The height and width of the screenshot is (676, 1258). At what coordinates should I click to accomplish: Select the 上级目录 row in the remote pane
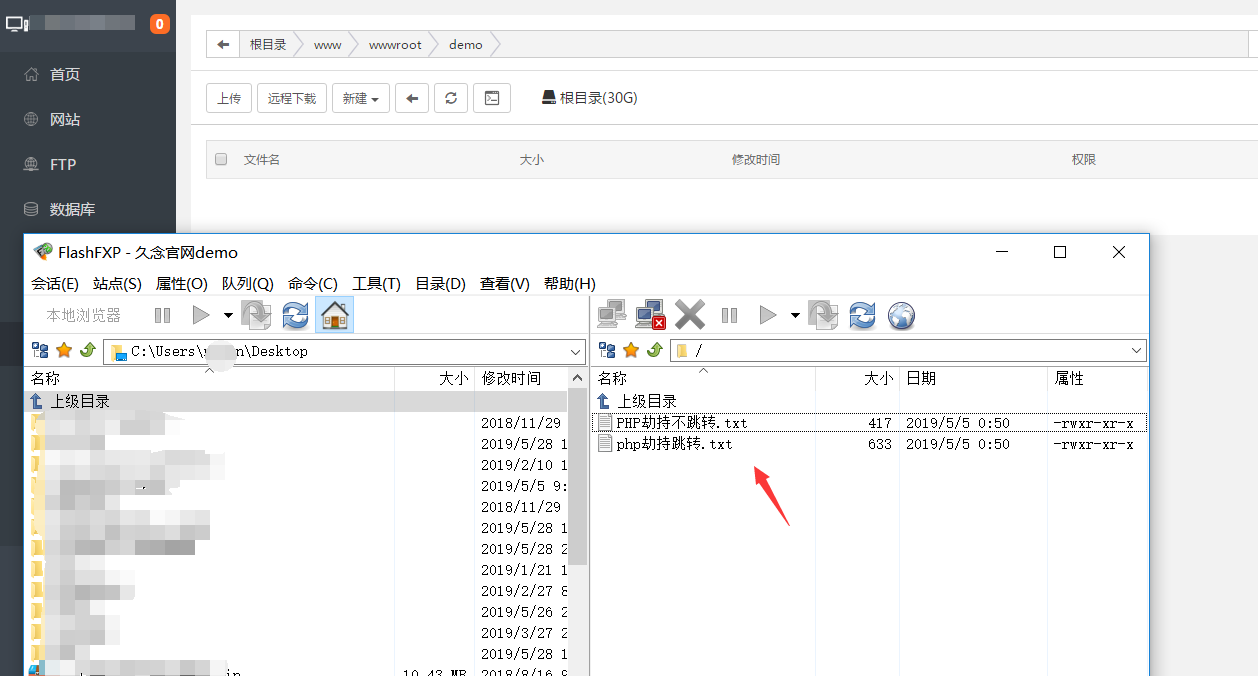[x=870, y=401]
